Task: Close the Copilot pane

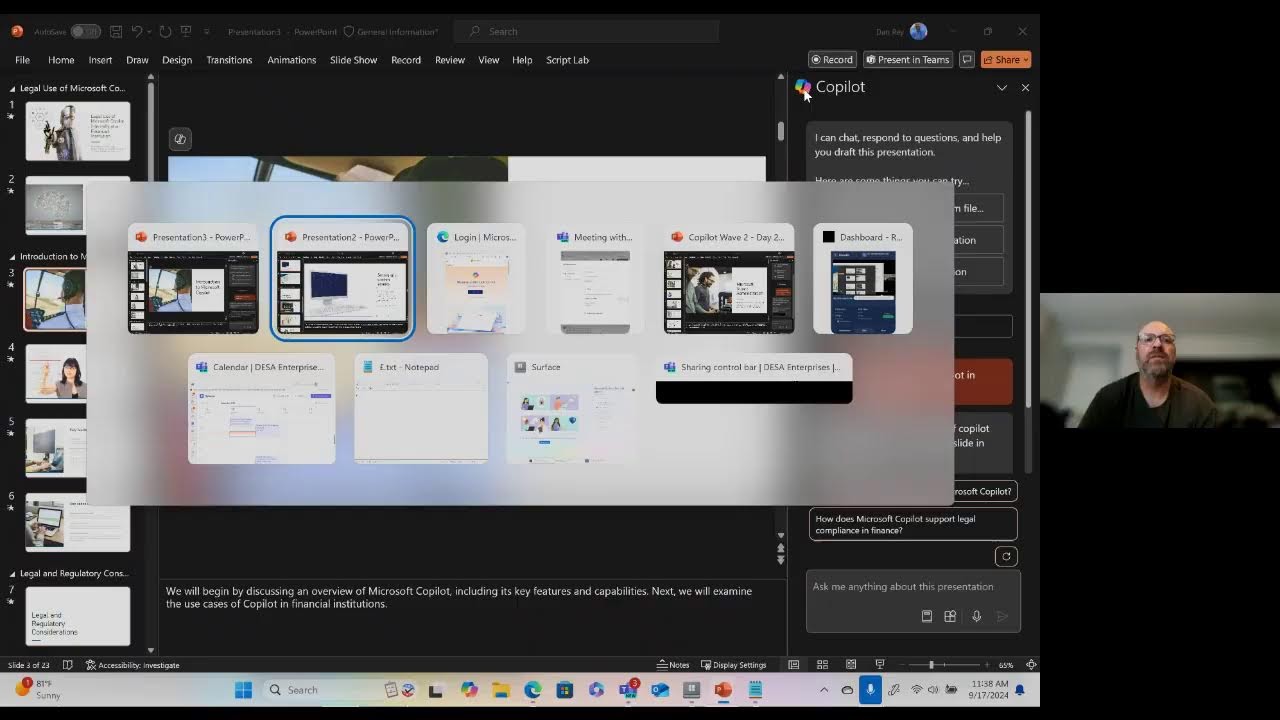Action: 1025,88
